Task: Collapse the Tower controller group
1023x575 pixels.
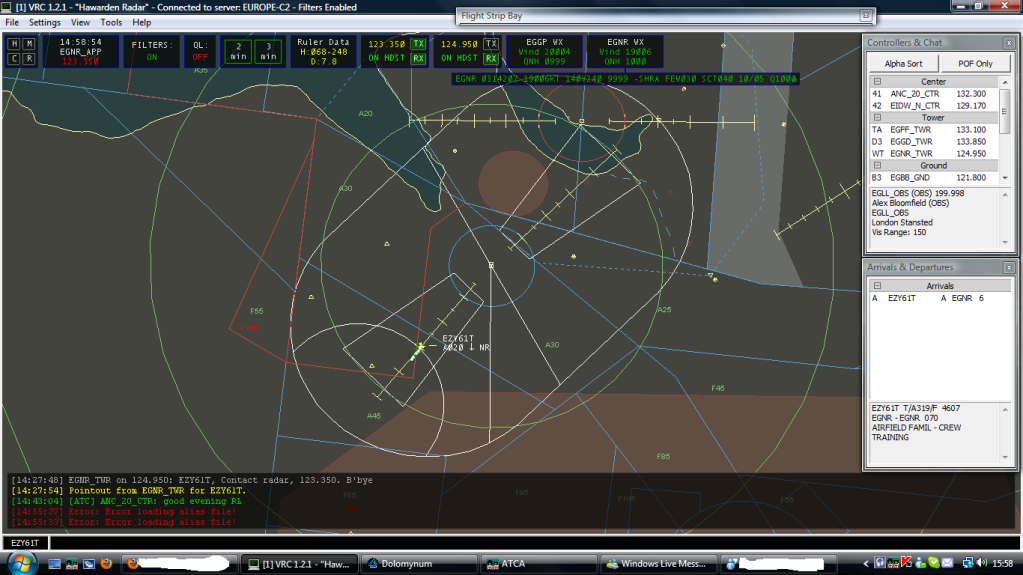Action: 877,118
